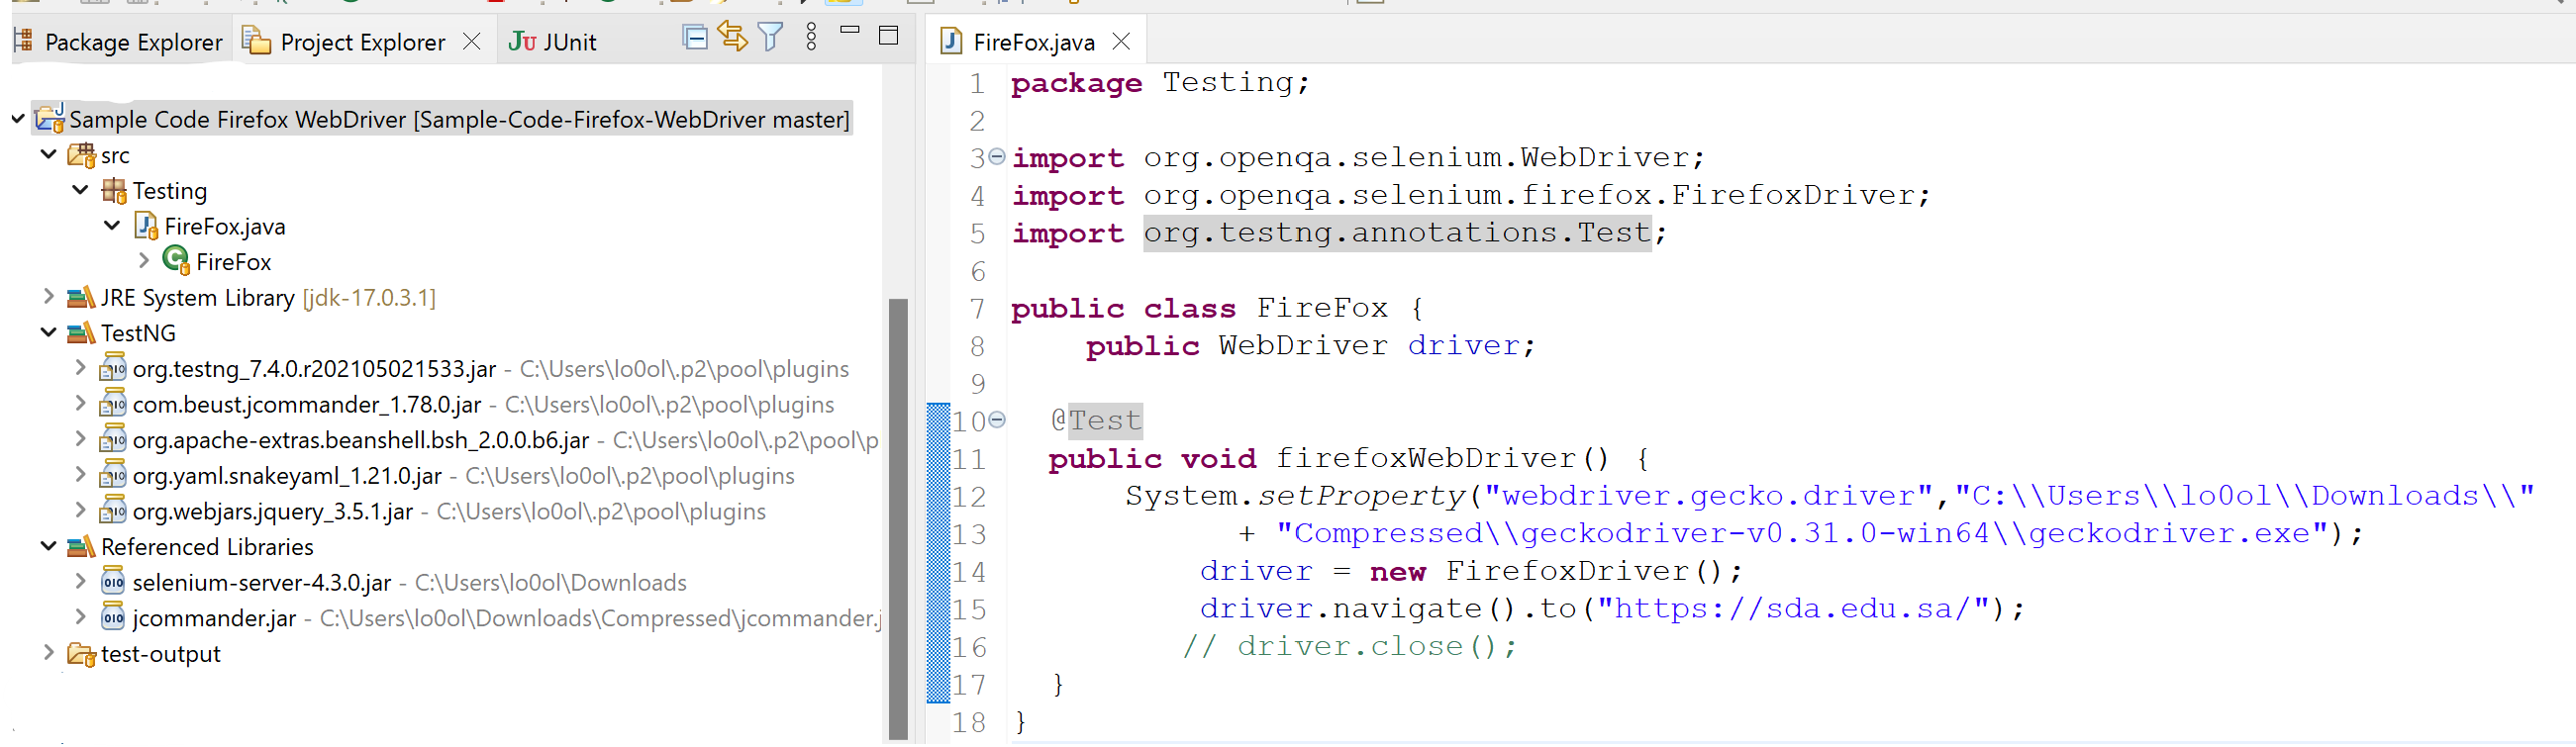
Task: Click the FireFox.java file icon
Action: (146, 226)
